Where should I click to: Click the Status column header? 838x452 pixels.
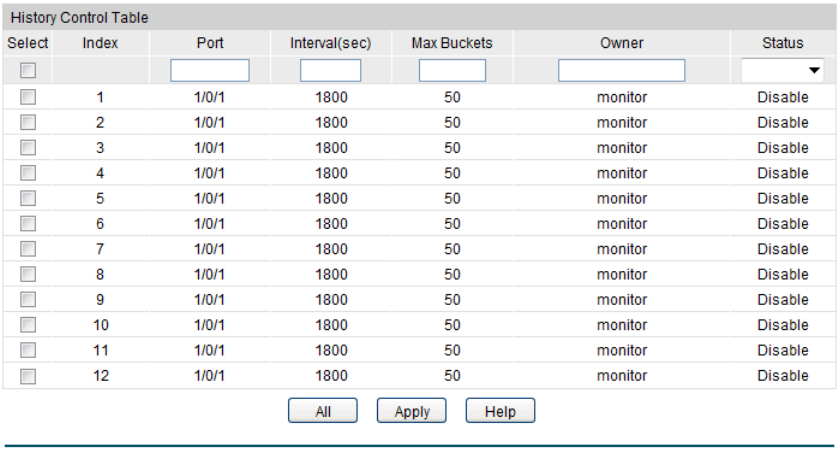coord(783,43)
